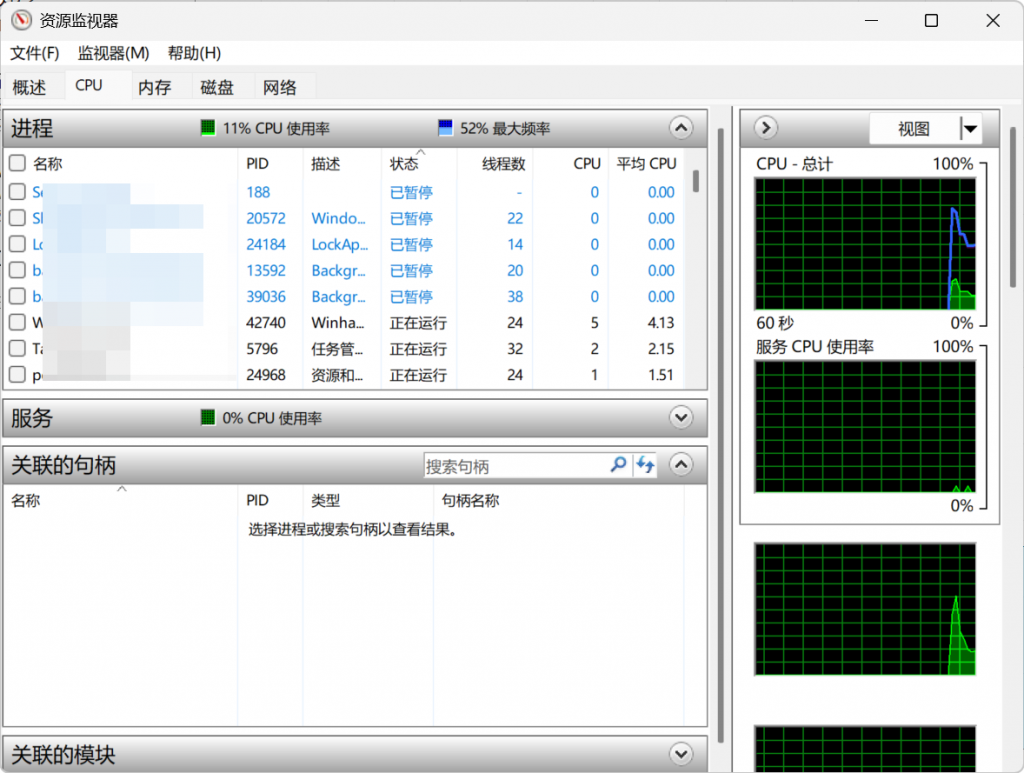Sort processes by 状态 column header
This screenshot has width=1024, height=773.
404,163
